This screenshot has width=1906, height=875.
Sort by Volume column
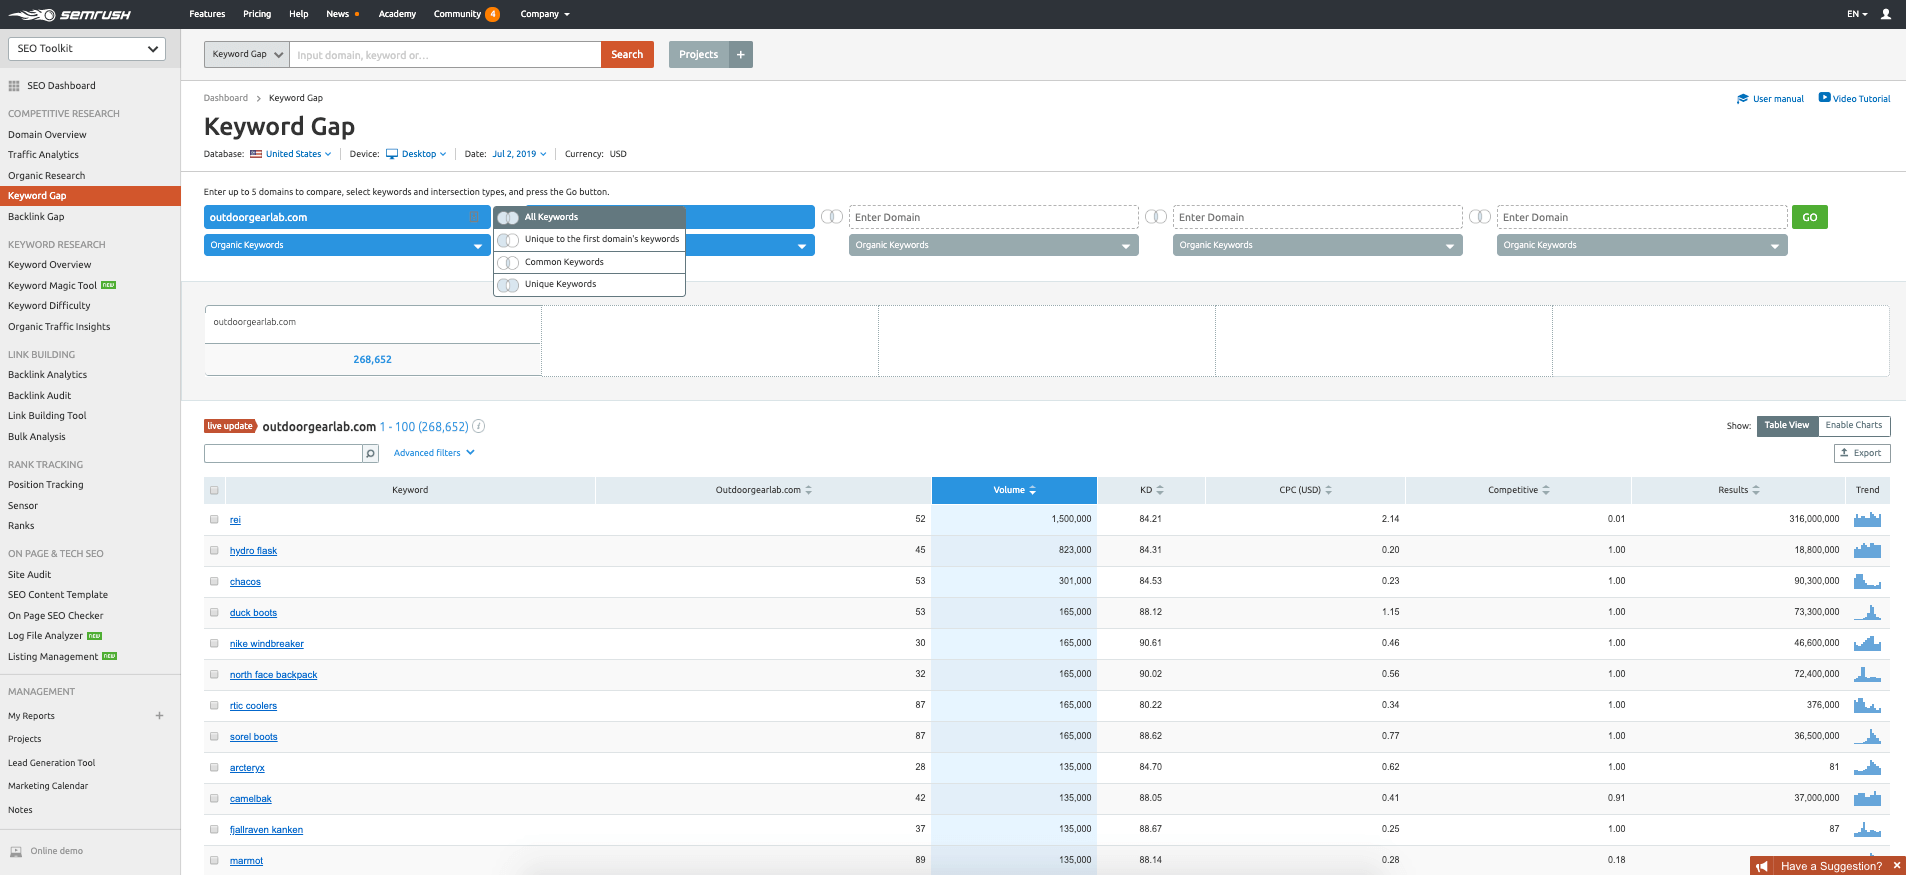click(x=1014, y=490)
